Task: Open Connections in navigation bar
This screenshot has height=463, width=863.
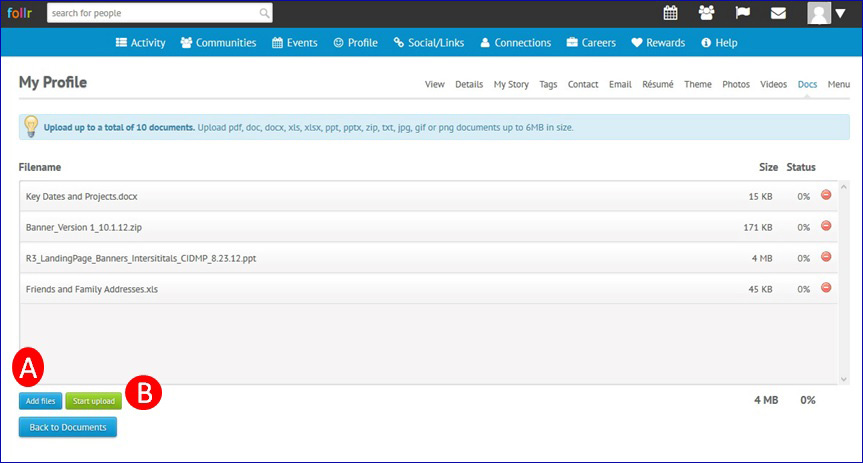Action: tap(516, 42)
